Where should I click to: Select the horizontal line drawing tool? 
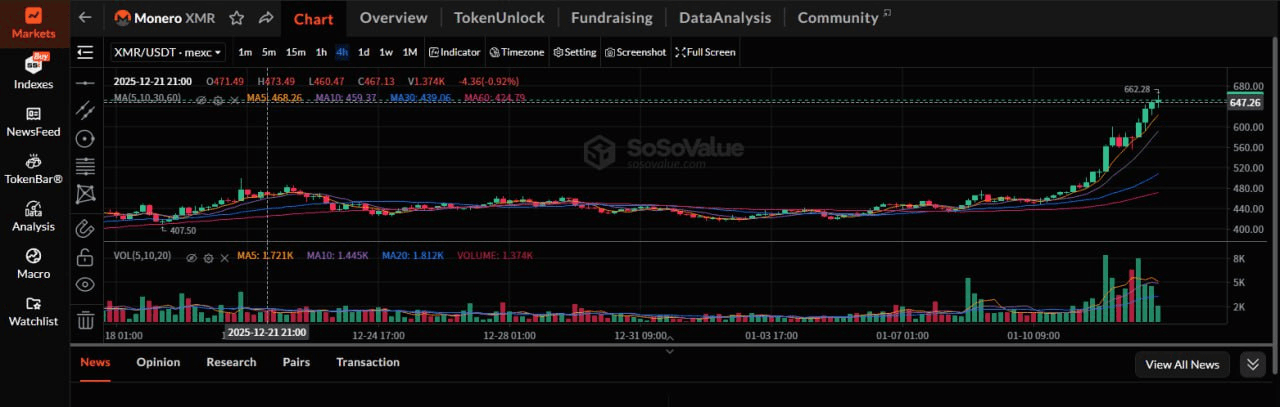pos(85,82)
